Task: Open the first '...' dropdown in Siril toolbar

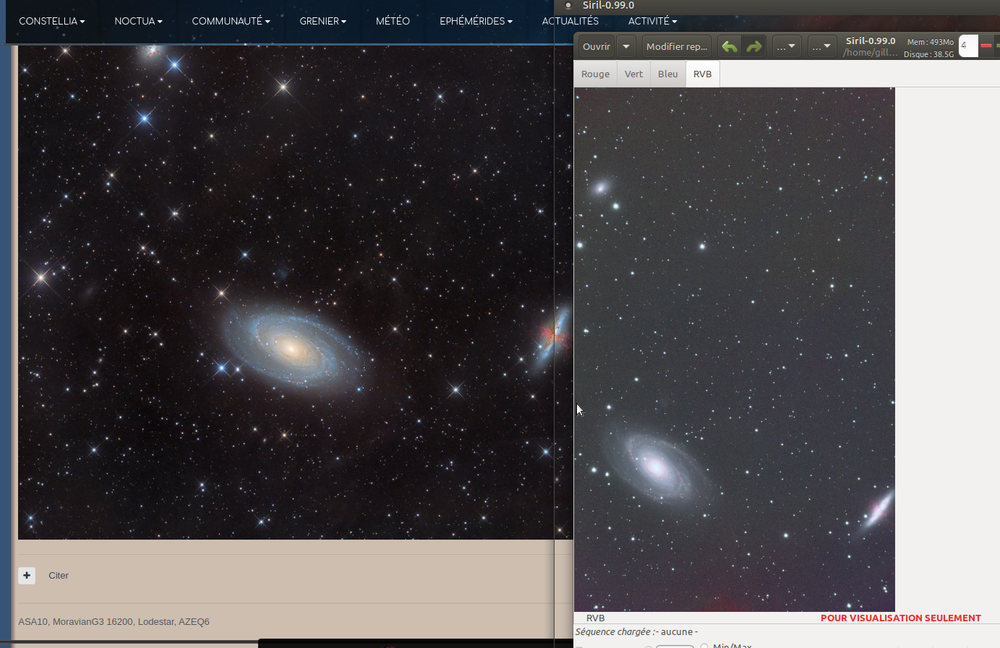Action: 786,47
